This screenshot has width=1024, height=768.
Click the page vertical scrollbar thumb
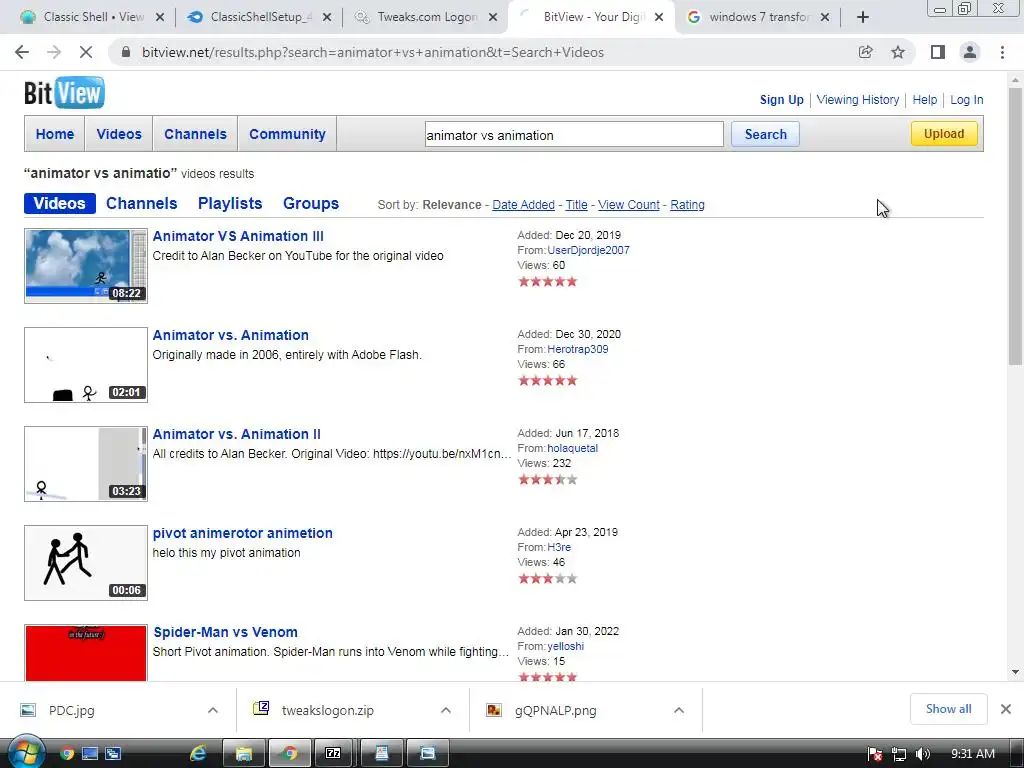click(x=1015, y=225)
